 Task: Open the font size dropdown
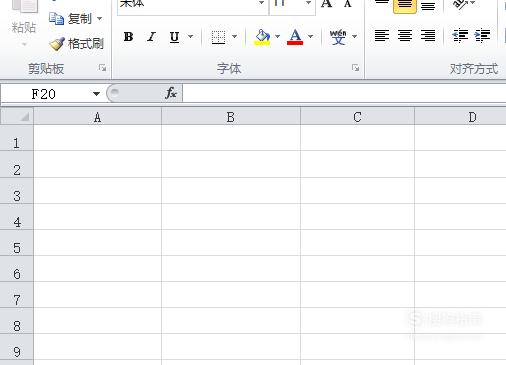[308, 3]
